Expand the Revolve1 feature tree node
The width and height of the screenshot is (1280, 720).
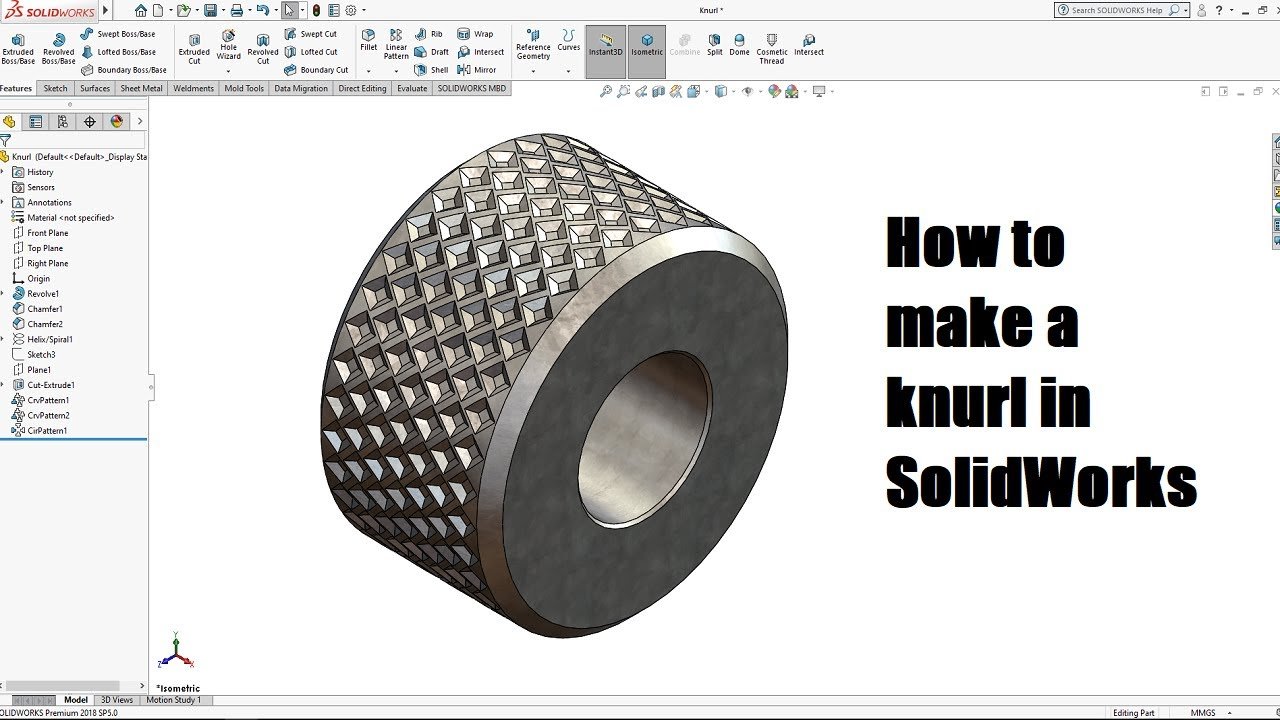click(x=3, y=294)
